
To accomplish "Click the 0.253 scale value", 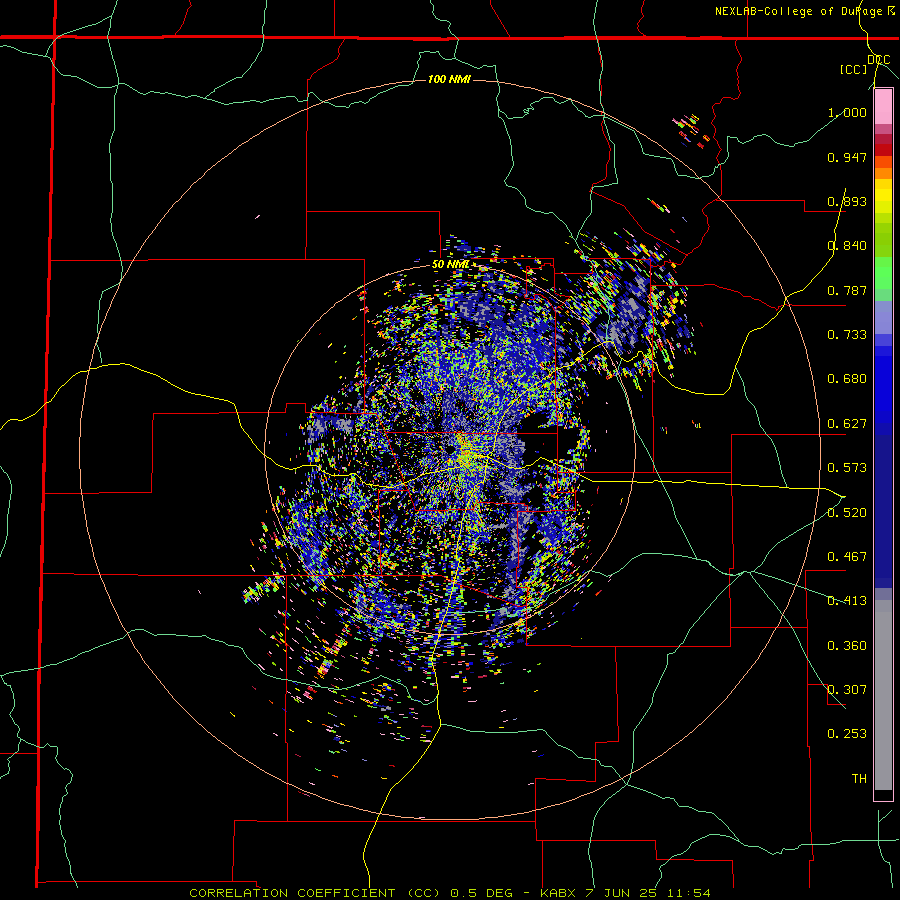I will tap(847, 734).
